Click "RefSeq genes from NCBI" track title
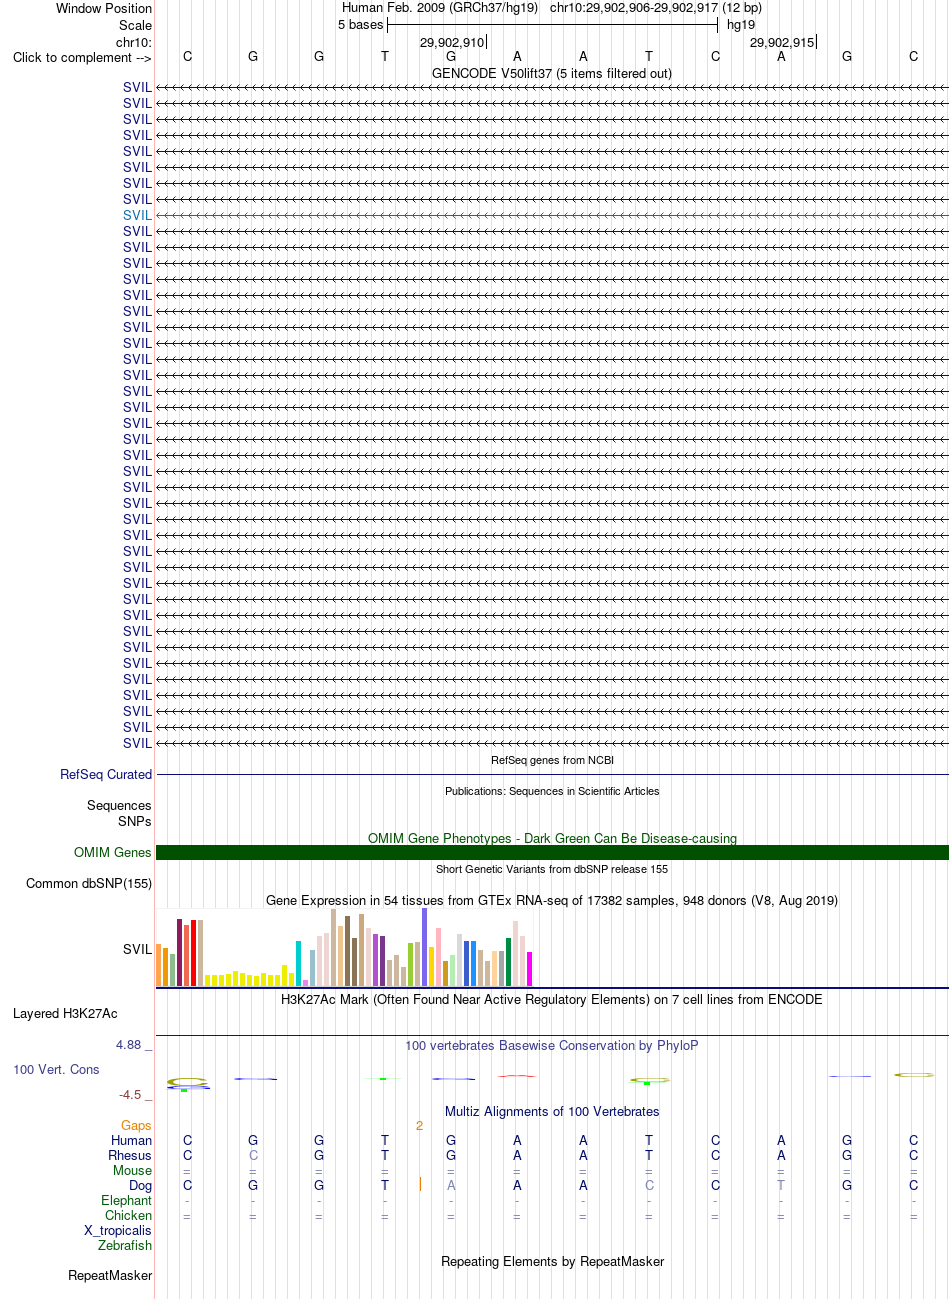This screenshot has height=1299, width=950. [552, 760]
